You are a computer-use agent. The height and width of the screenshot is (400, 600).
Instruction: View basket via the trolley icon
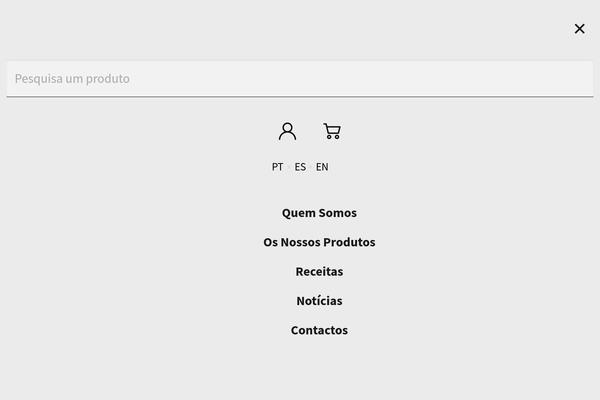pos(332,131)
